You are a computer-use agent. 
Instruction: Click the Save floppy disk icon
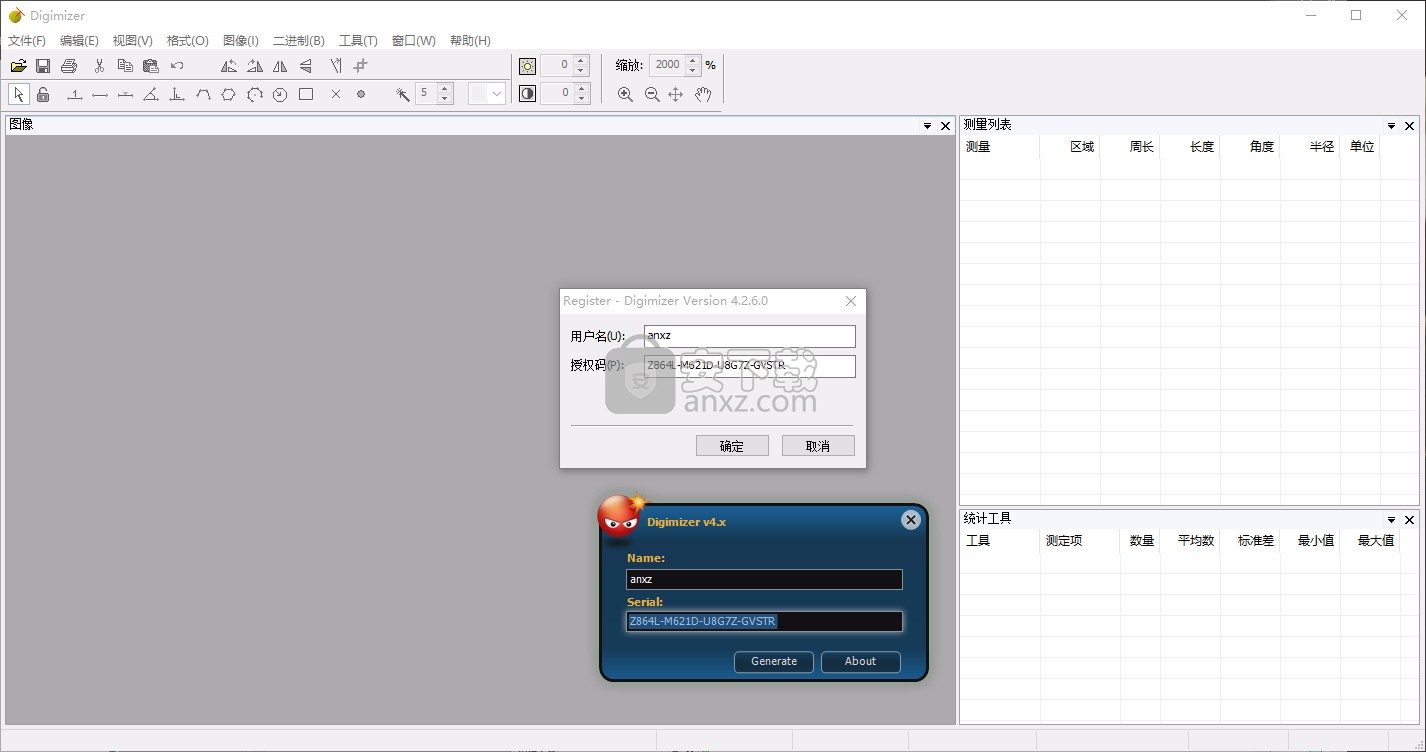(43, 66)
